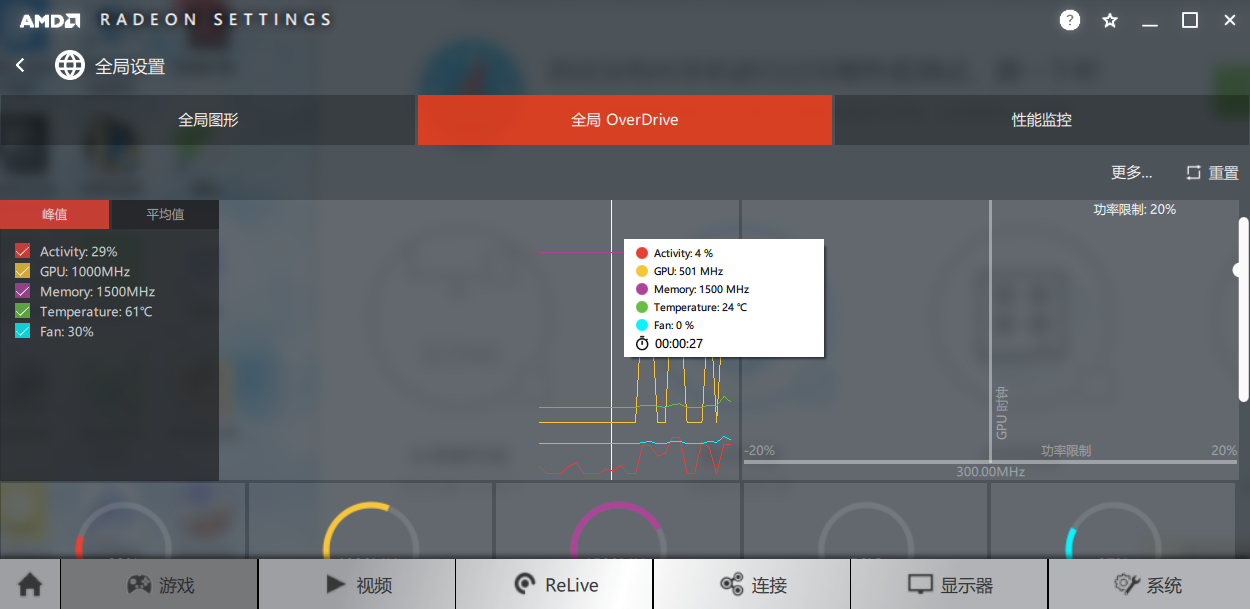Select the 平均值 average tab
Viewport: 1250px width, 609px height.
pos(165,215)
